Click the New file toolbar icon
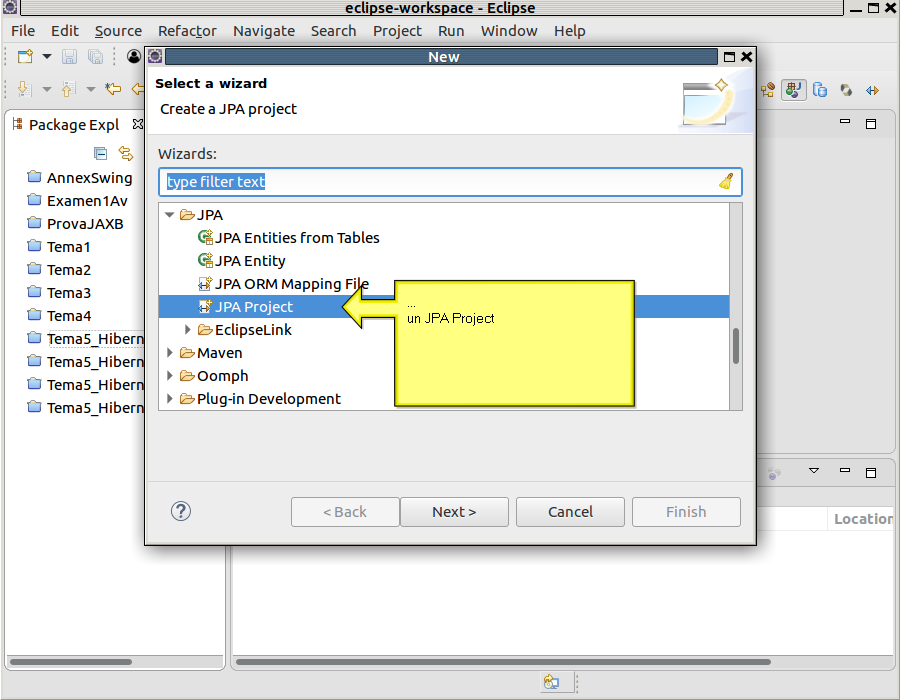The height and width of the screenshot is (700, 900). click(x=25, y=56)
